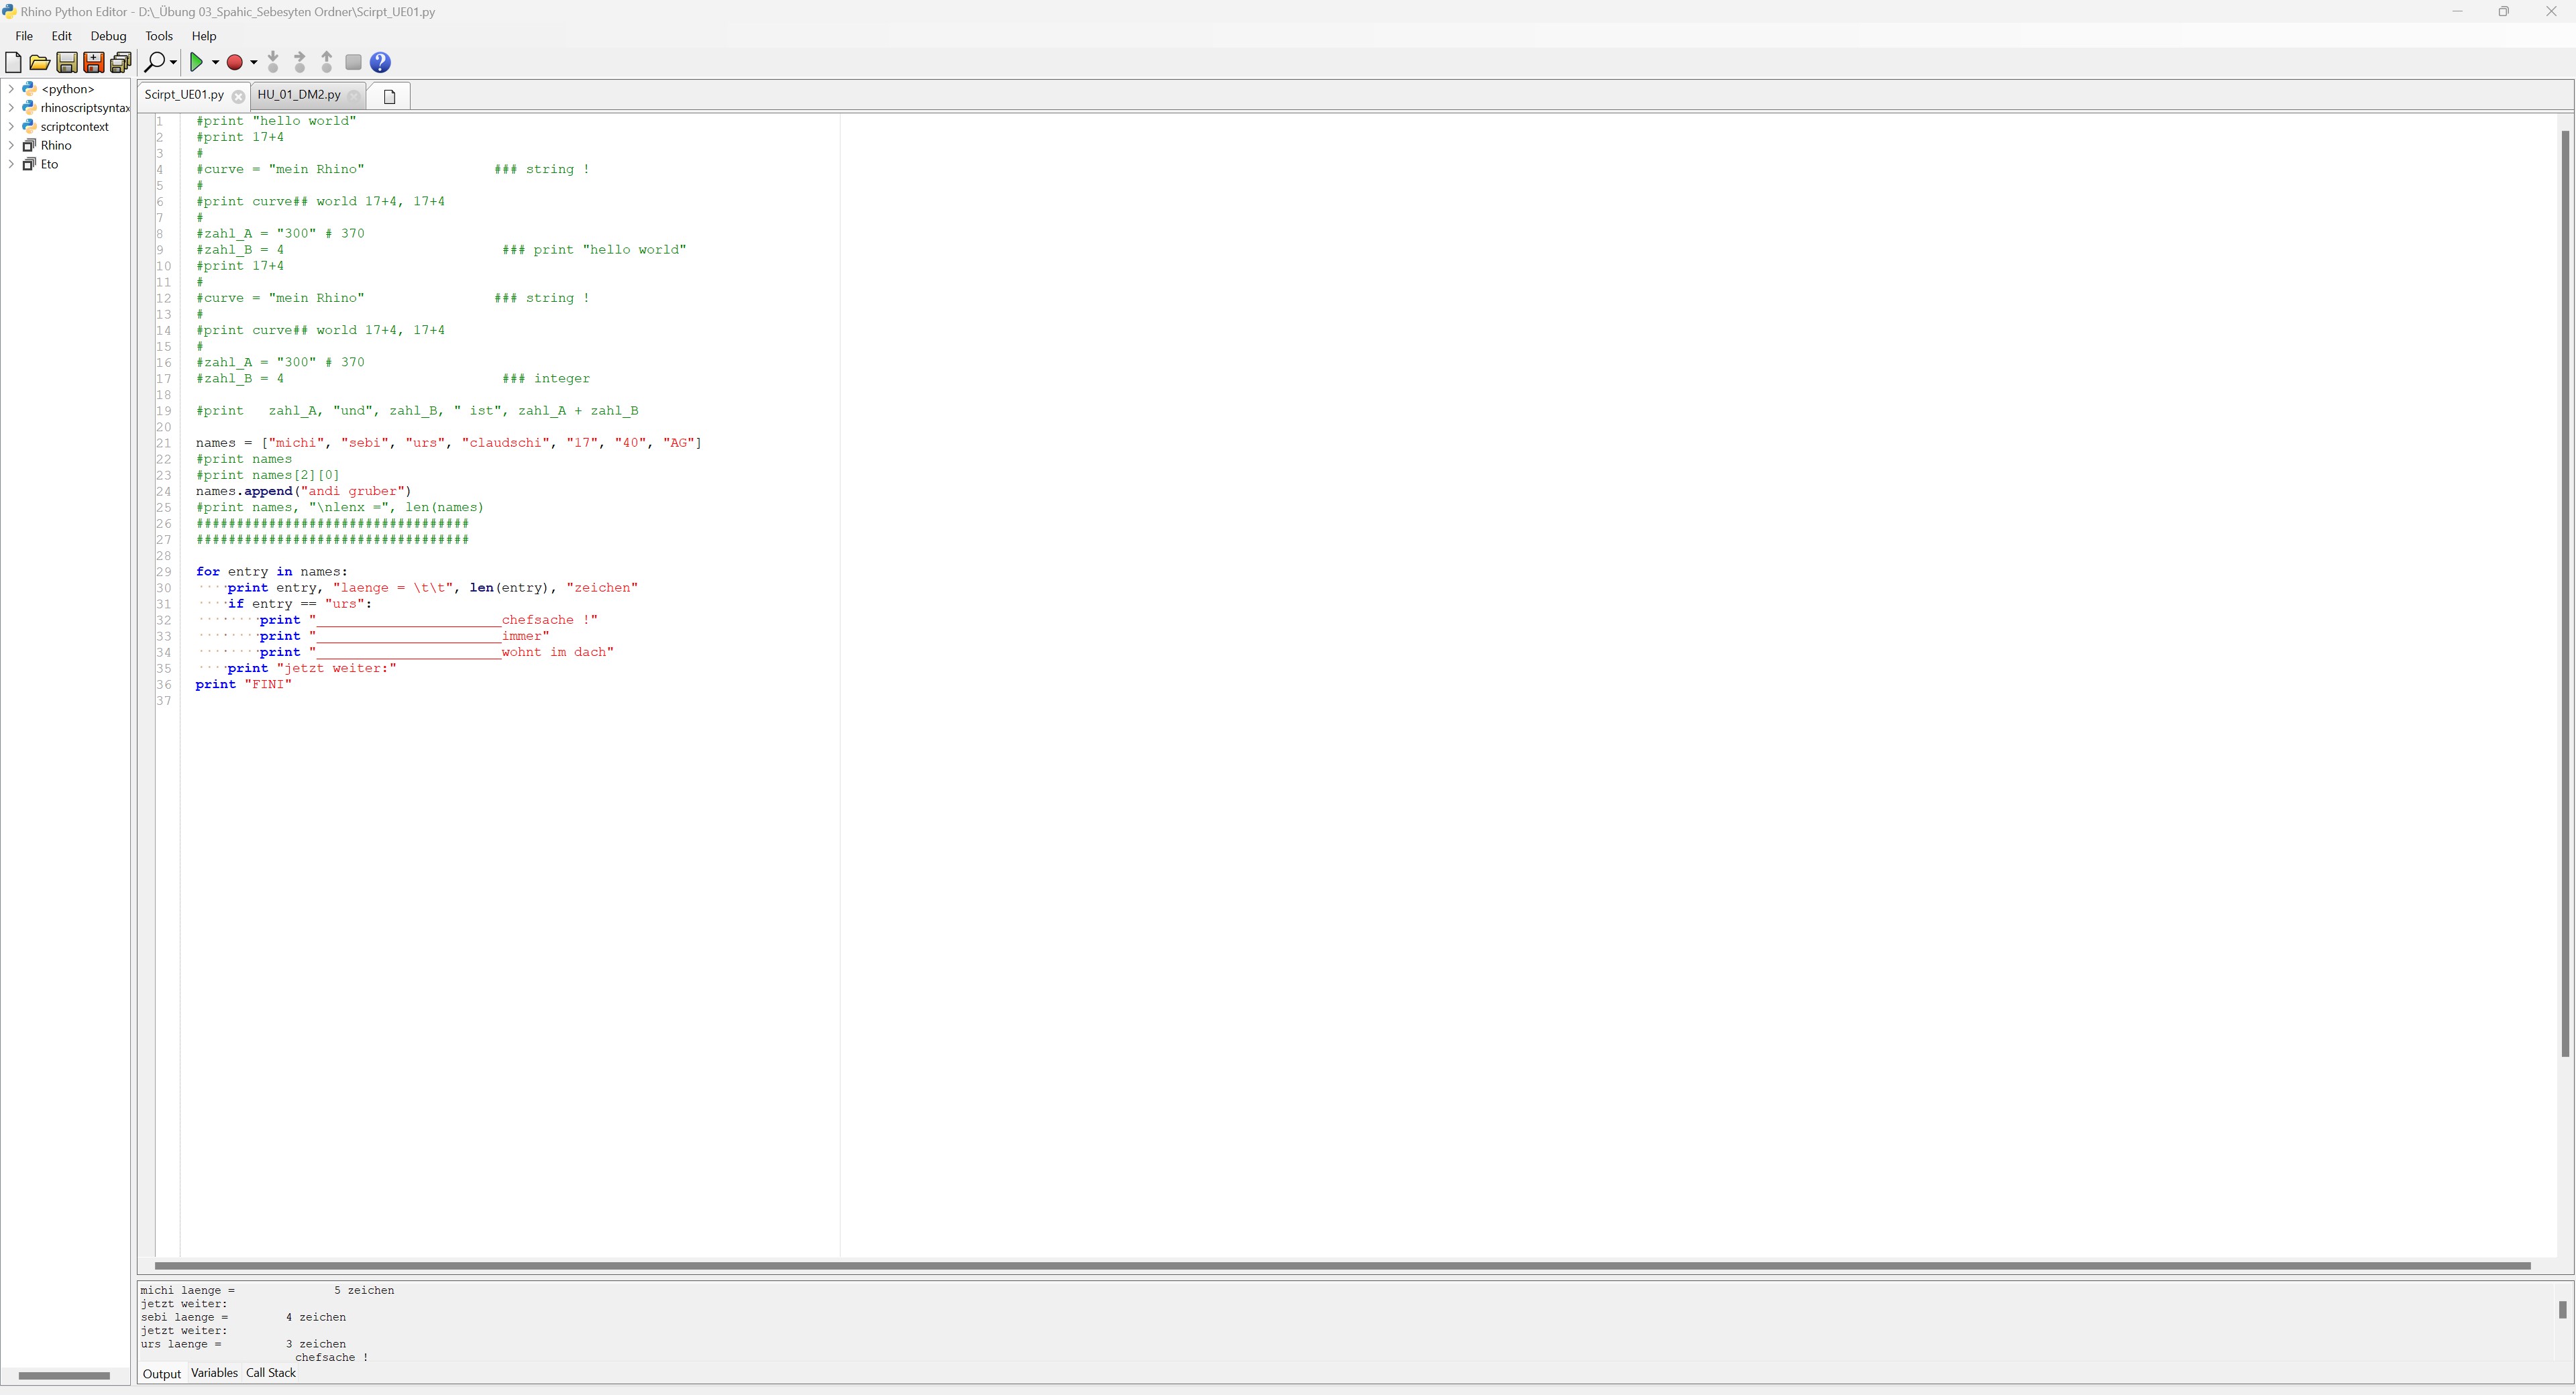Save all open scripts
The image size is (2576, 1395).
click(x=120, y=62)
